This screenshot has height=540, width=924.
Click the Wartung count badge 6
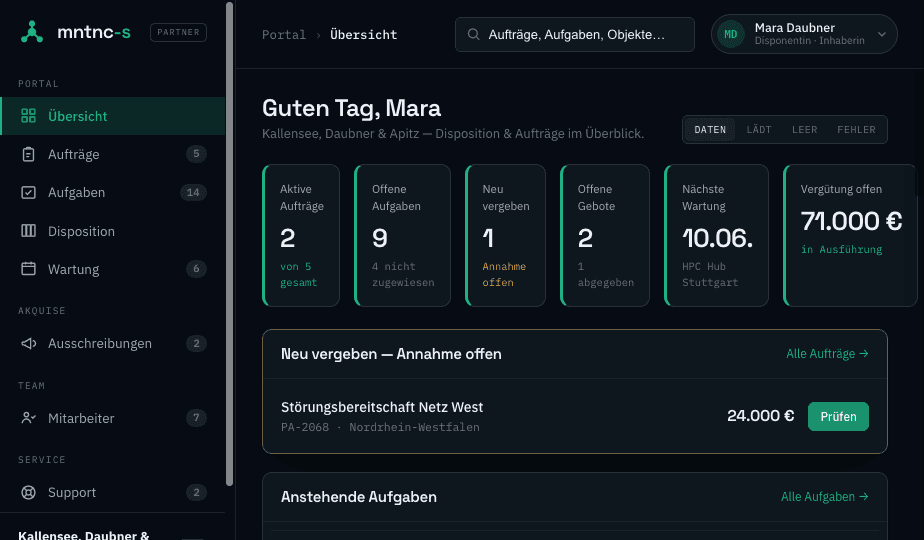(196, 269)
